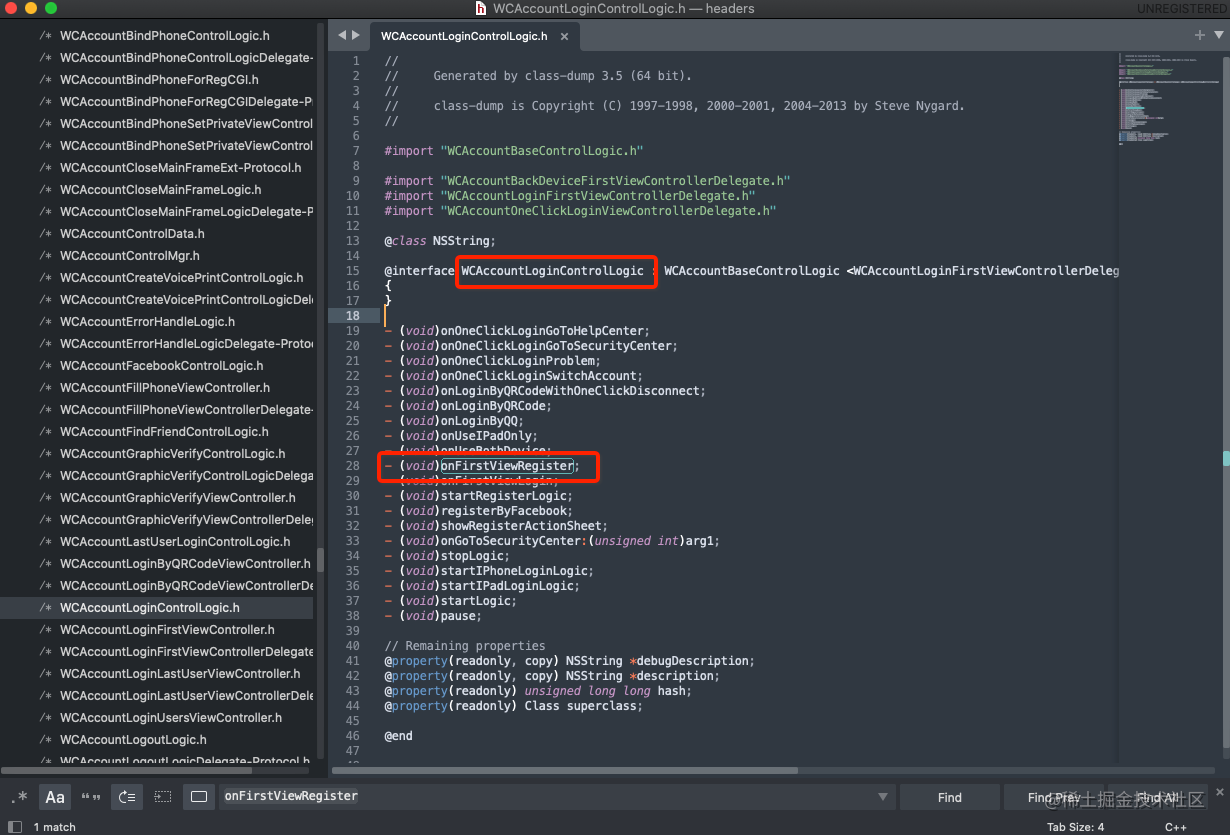The image size is (1230, 835).
Task: Click the Find Prev button
Action: [1053, 797]
